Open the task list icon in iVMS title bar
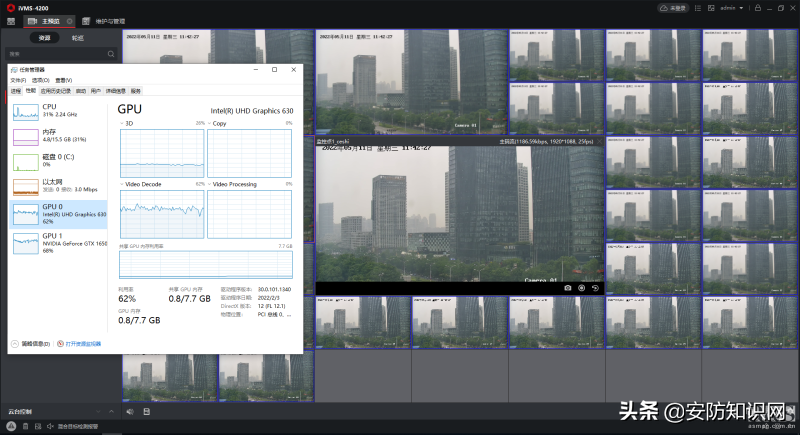 pos(698,8)
